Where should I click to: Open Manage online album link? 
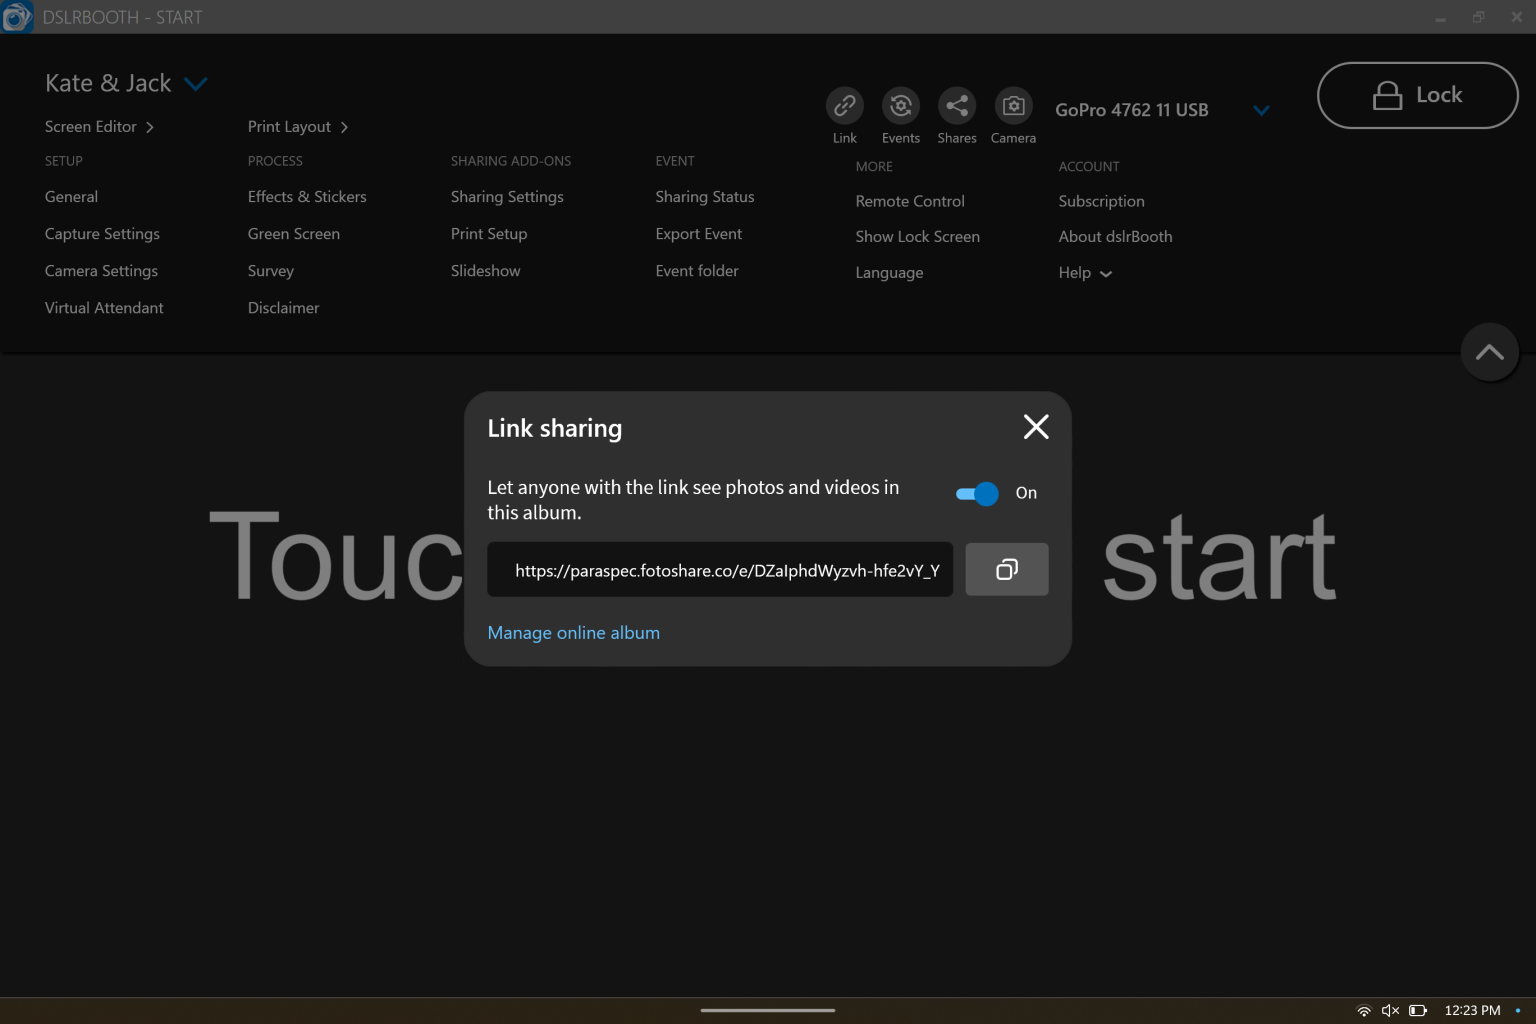pos(573,632)
